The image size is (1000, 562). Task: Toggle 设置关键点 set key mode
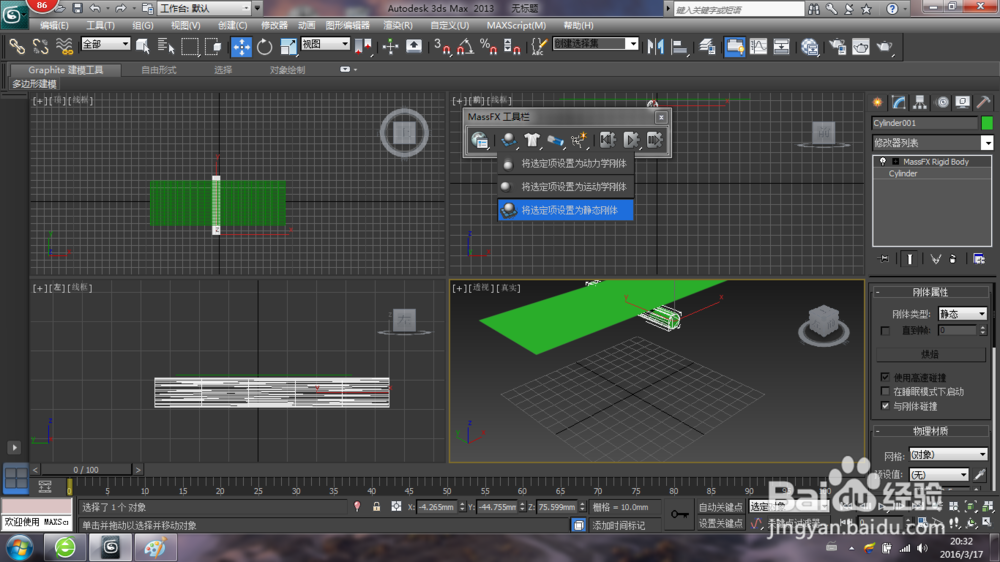click(720, 523)
